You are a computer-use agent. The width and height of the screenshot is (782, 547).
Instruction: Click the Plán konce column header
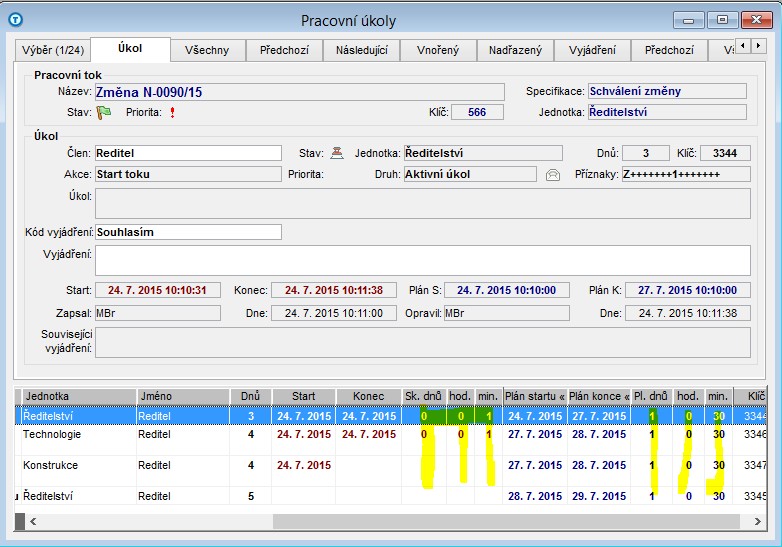click(599, 396)
